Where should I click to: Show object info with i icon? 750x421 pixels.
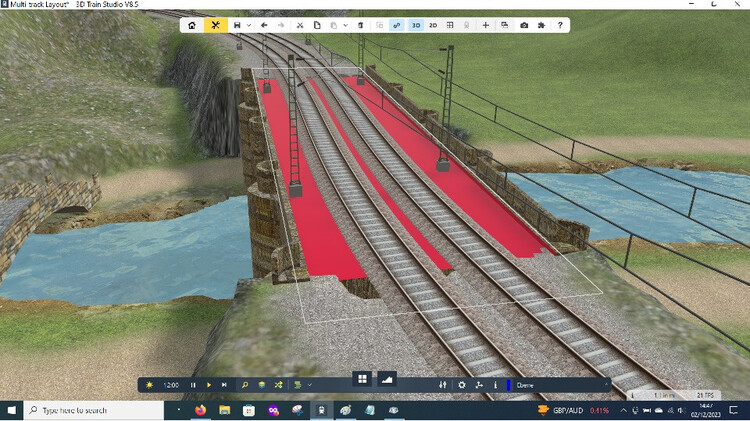[x=496, y=385]
